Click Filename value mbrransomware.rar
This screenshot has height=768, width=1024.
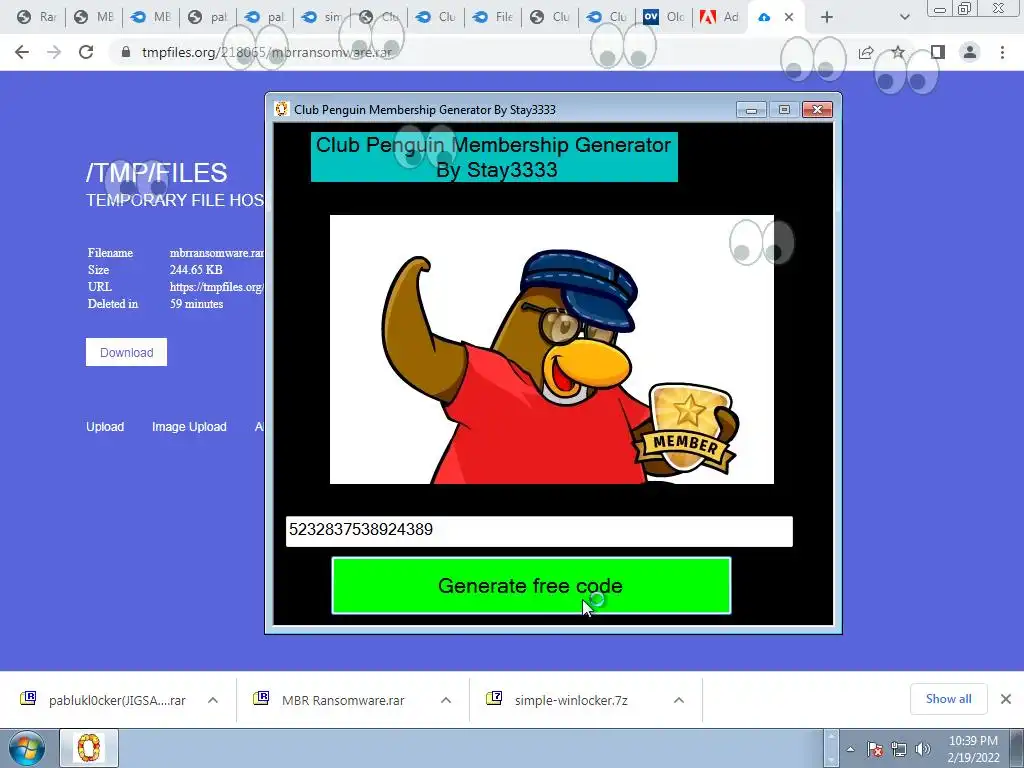pyautogui.click(x=217, y=253)
